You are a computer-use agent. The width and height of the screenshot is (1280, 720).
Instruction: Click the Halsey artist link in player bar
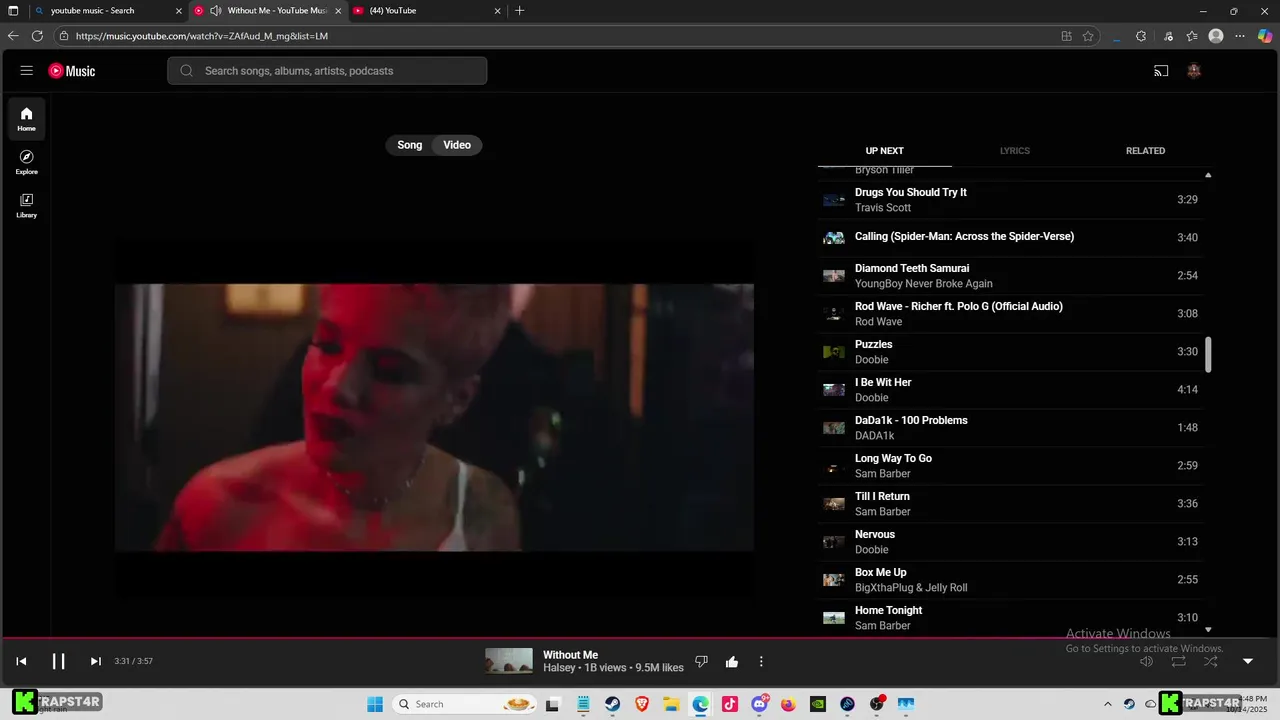pyautogui.click(x=559, y=668)
